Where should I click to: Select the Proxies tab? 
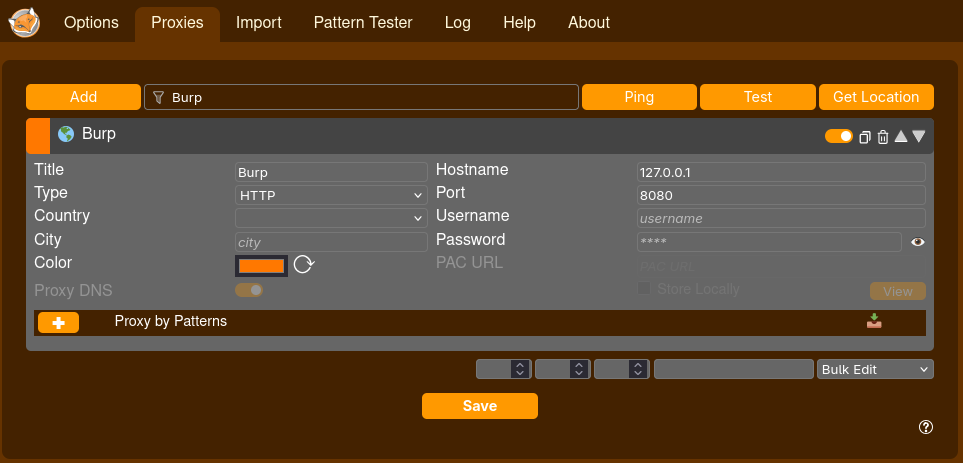pos(177,23)
